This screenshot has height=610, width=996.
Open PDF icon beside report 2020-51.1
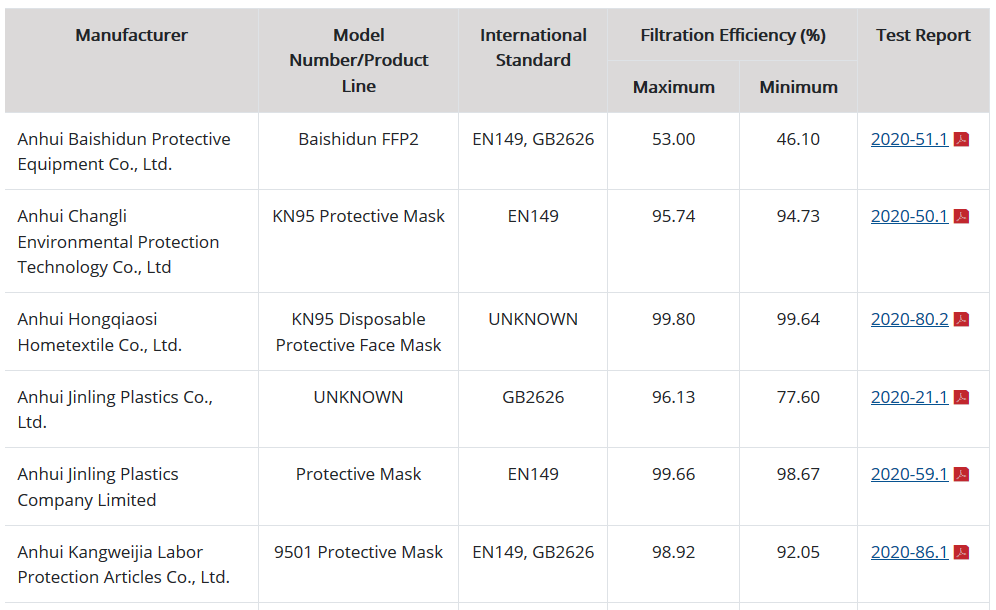[961, 139]
